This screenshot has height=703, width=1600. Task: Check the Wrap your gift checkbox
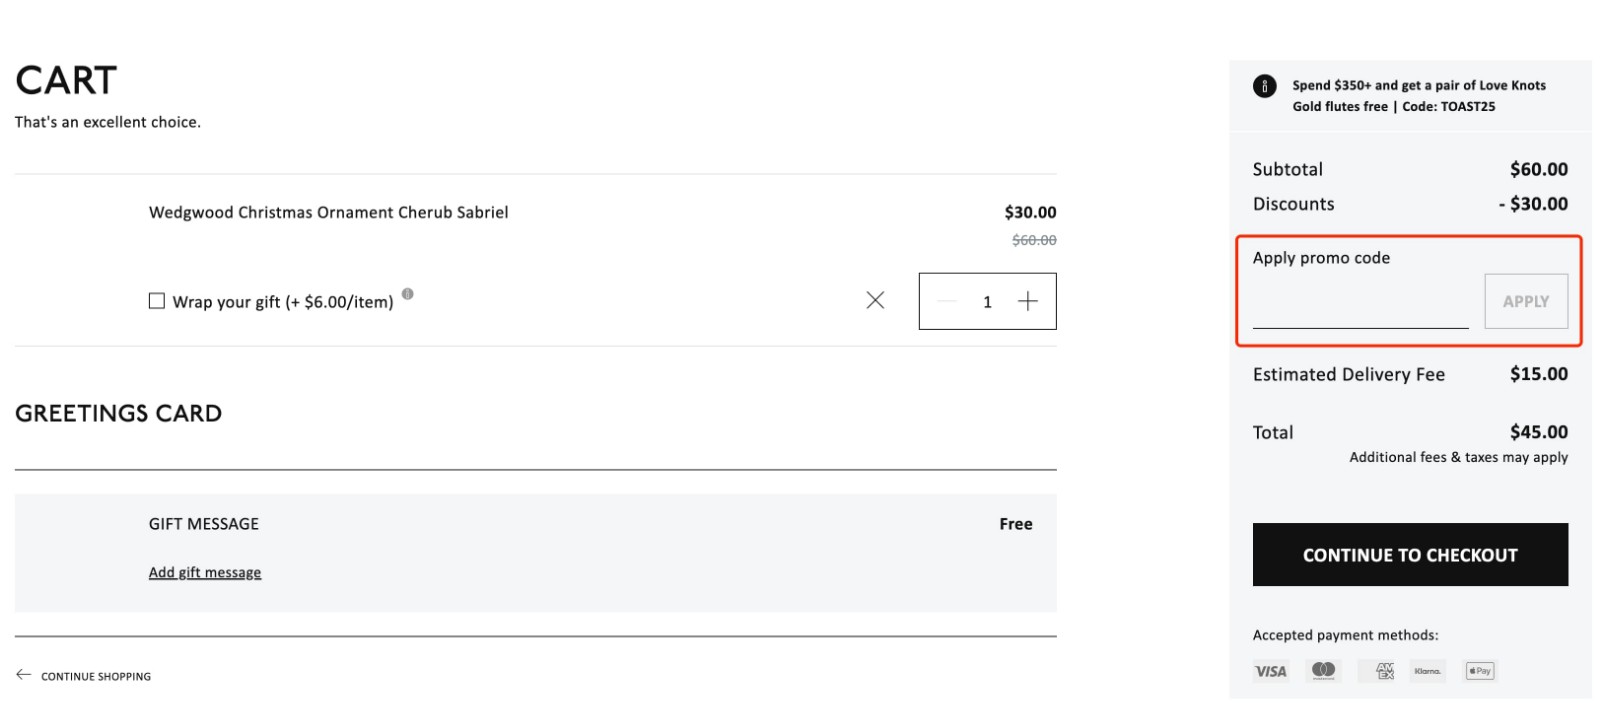156,300
